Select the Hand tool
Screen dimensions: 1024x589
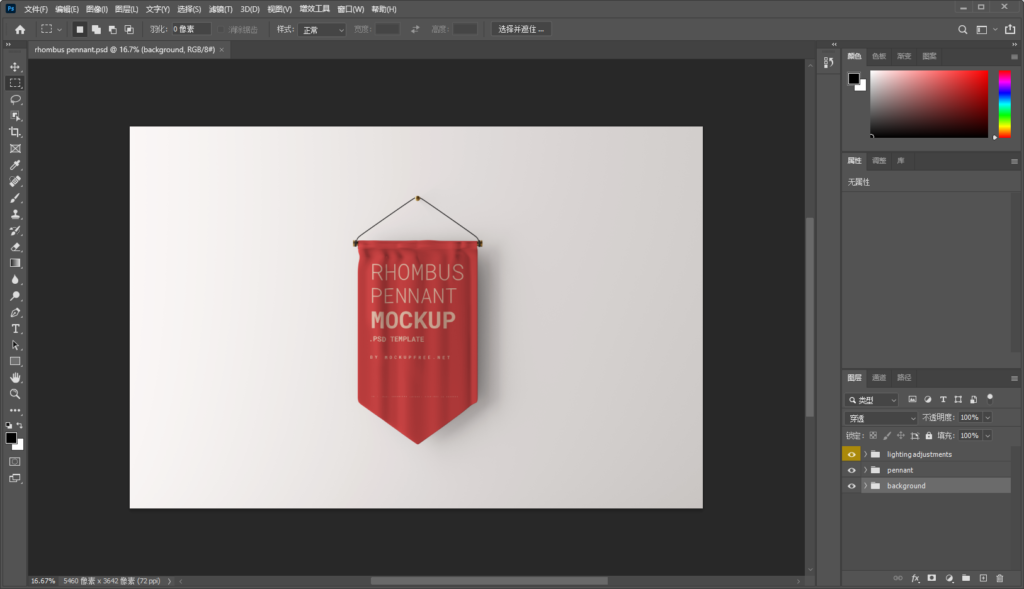(15, 377)
